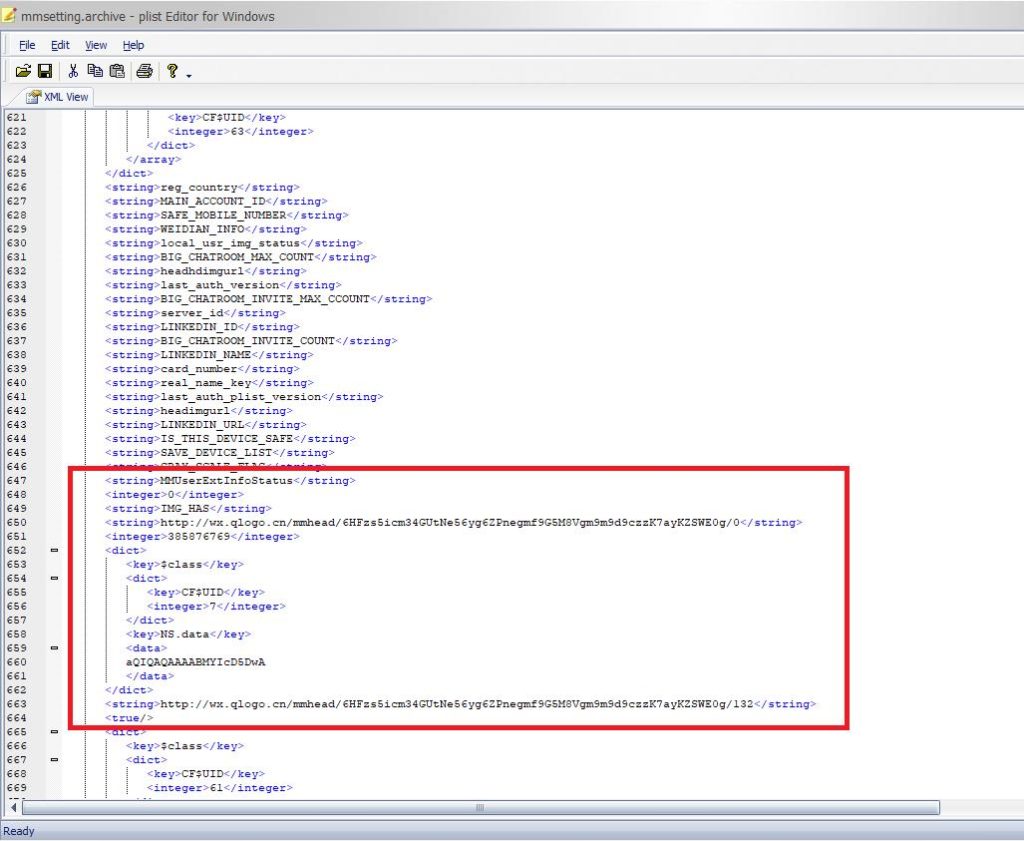Select the XML View tab
The width and height of the screenshot is (1024, 841).
pyautogui.click(x=57, y=97)
